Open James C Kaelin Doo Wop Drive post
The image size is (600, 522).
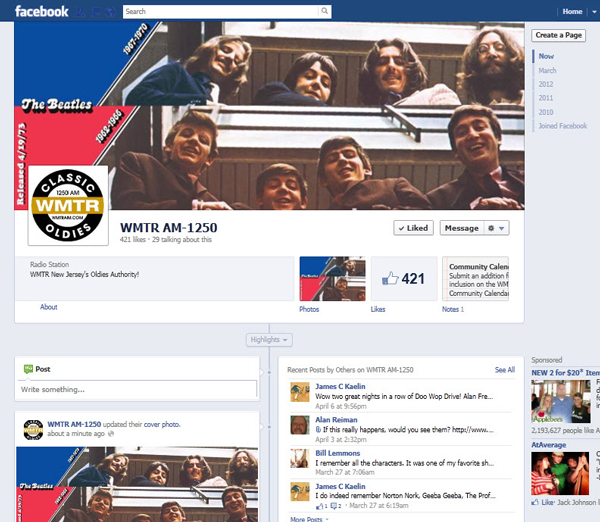pyautogui.click(x=404, y=396)
